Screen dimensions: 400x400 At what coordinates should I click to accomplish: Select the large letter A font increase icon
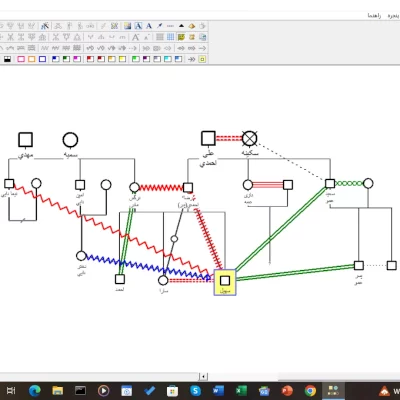tap(135, 37)
